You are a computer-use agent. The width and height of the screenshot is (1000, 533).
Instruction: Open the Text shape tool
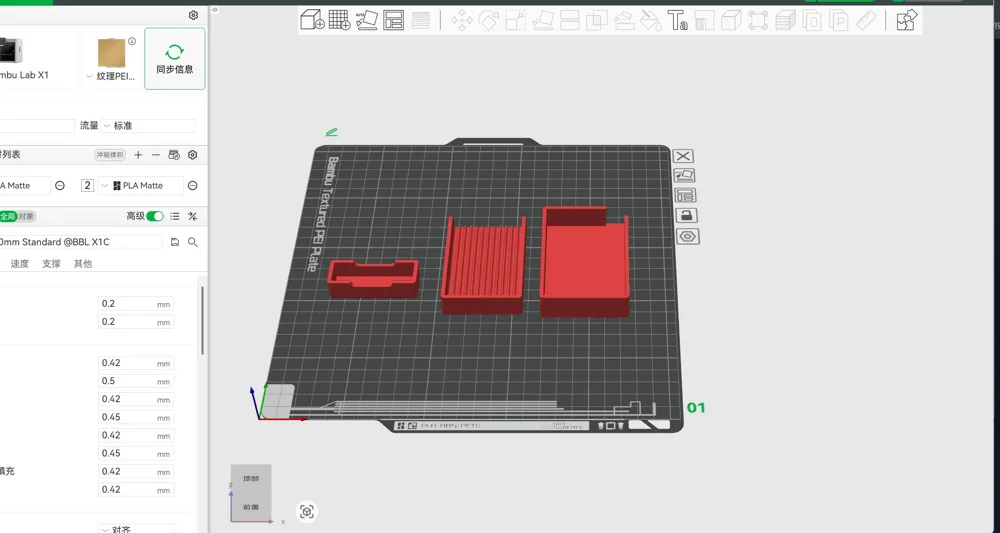click(x=677, y=20)
